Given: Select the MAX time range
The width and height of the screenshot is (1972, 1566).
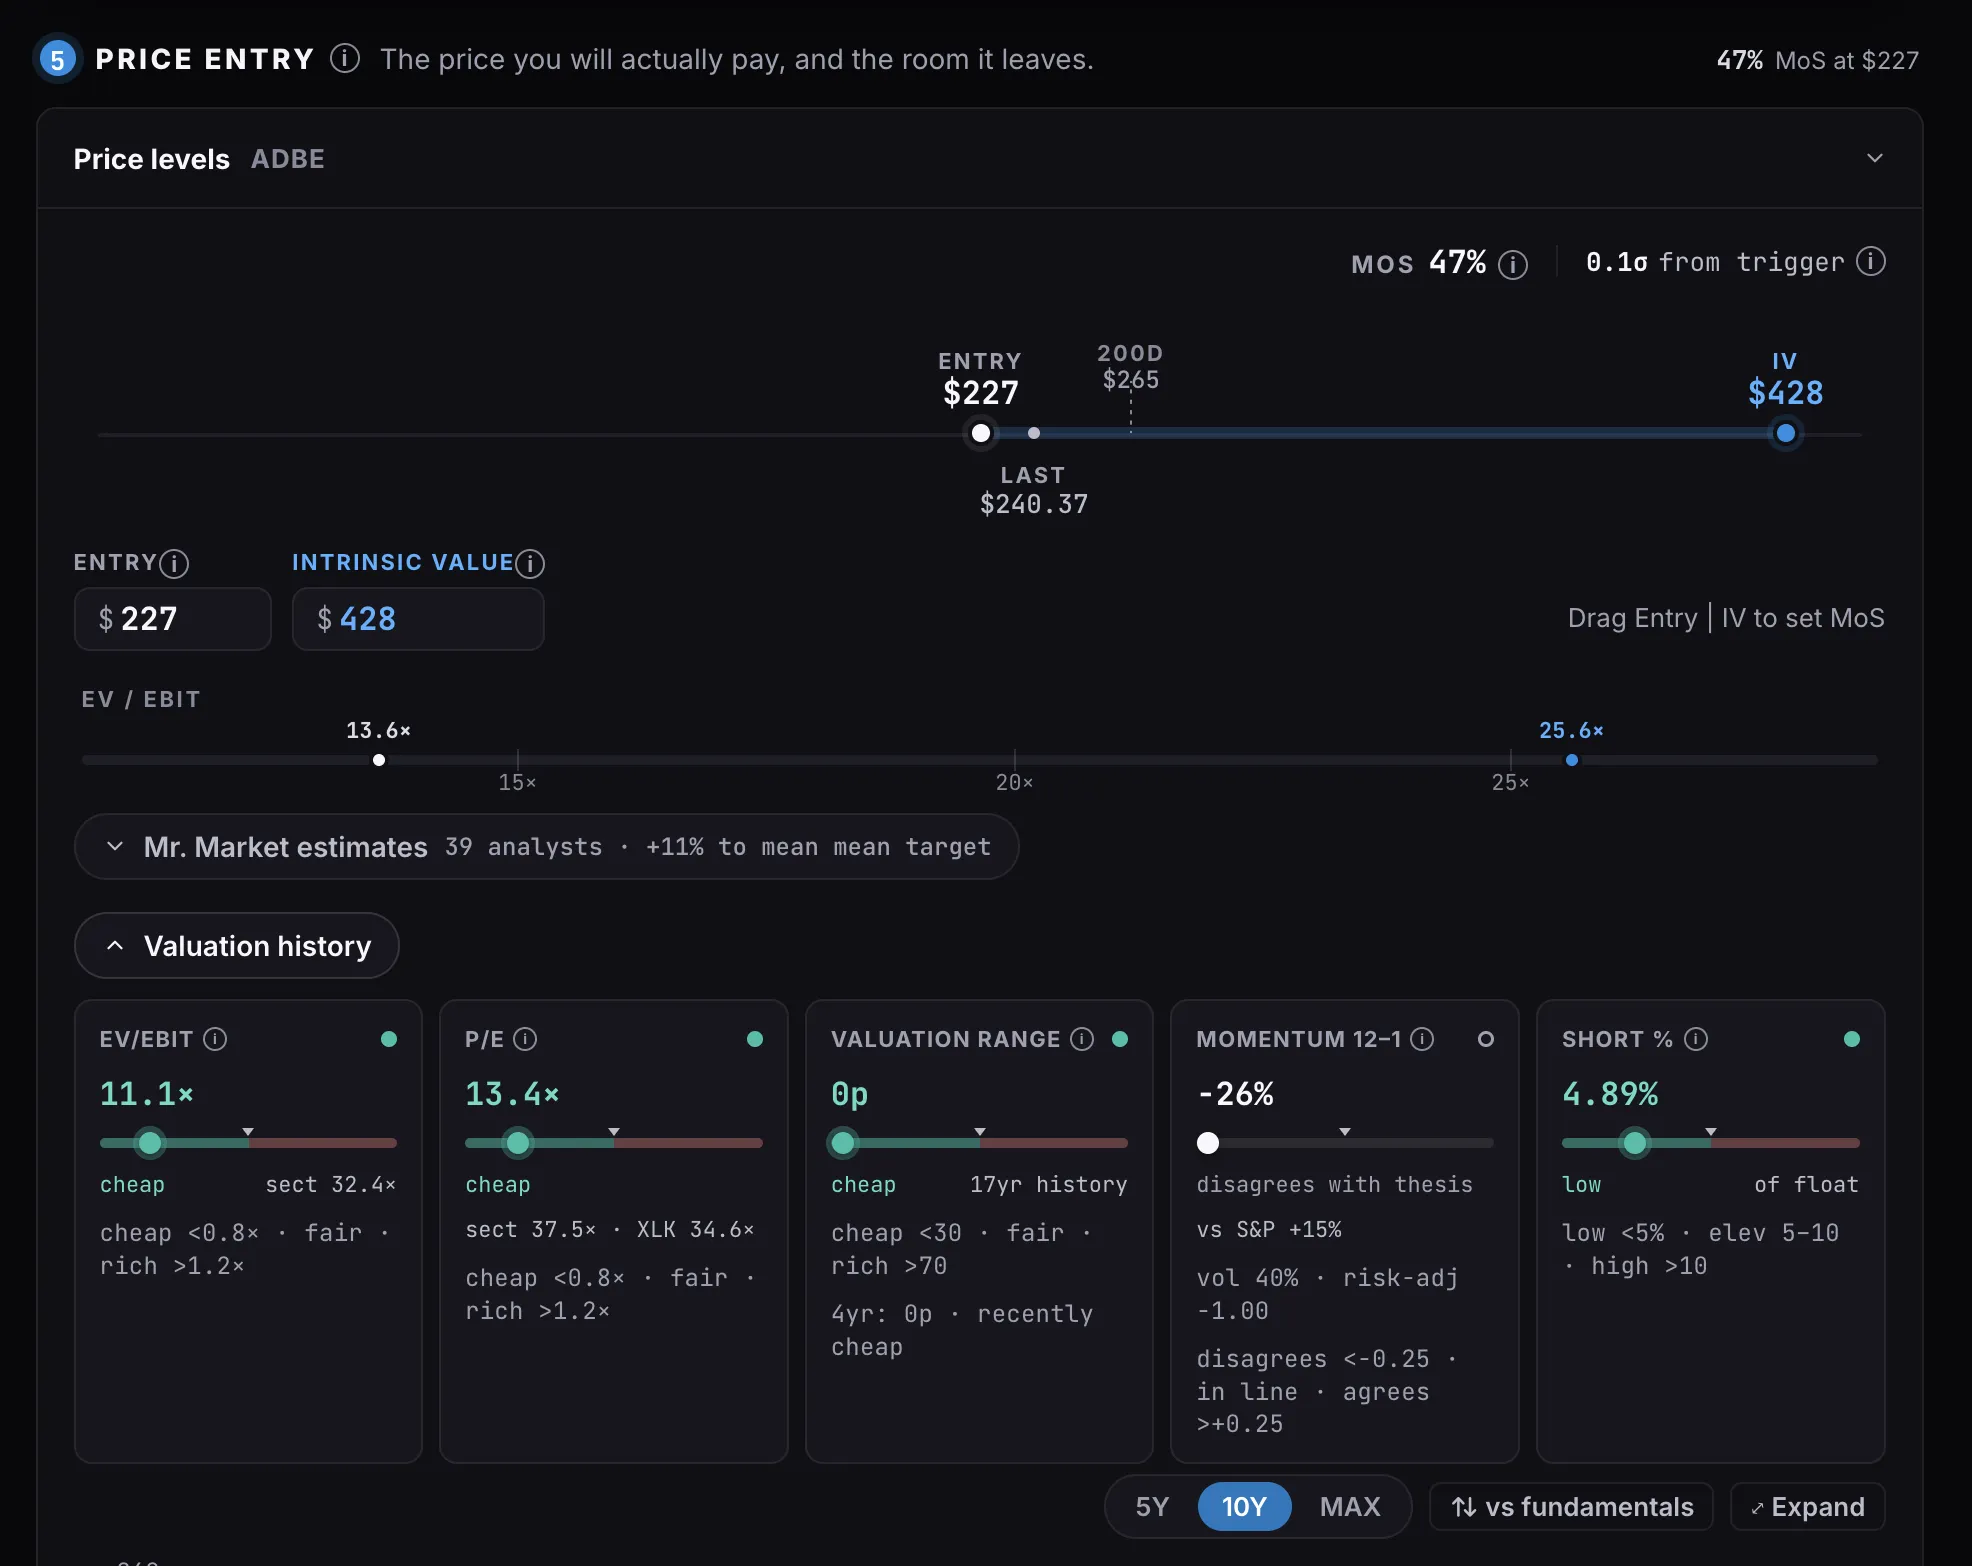Looking at the screenshot, I should pyautogui.click(x=1350, y=1507).
